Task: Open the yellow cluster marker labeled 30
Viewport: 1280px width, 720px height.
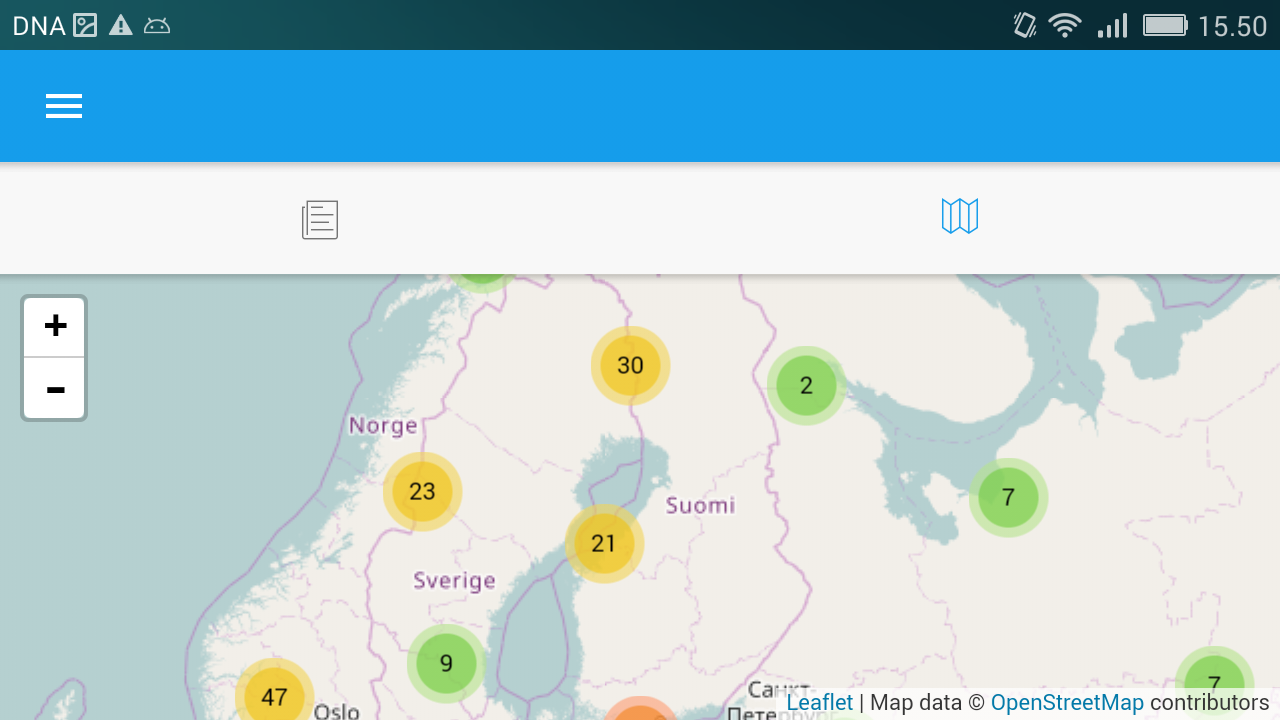Action: [630, 365]
